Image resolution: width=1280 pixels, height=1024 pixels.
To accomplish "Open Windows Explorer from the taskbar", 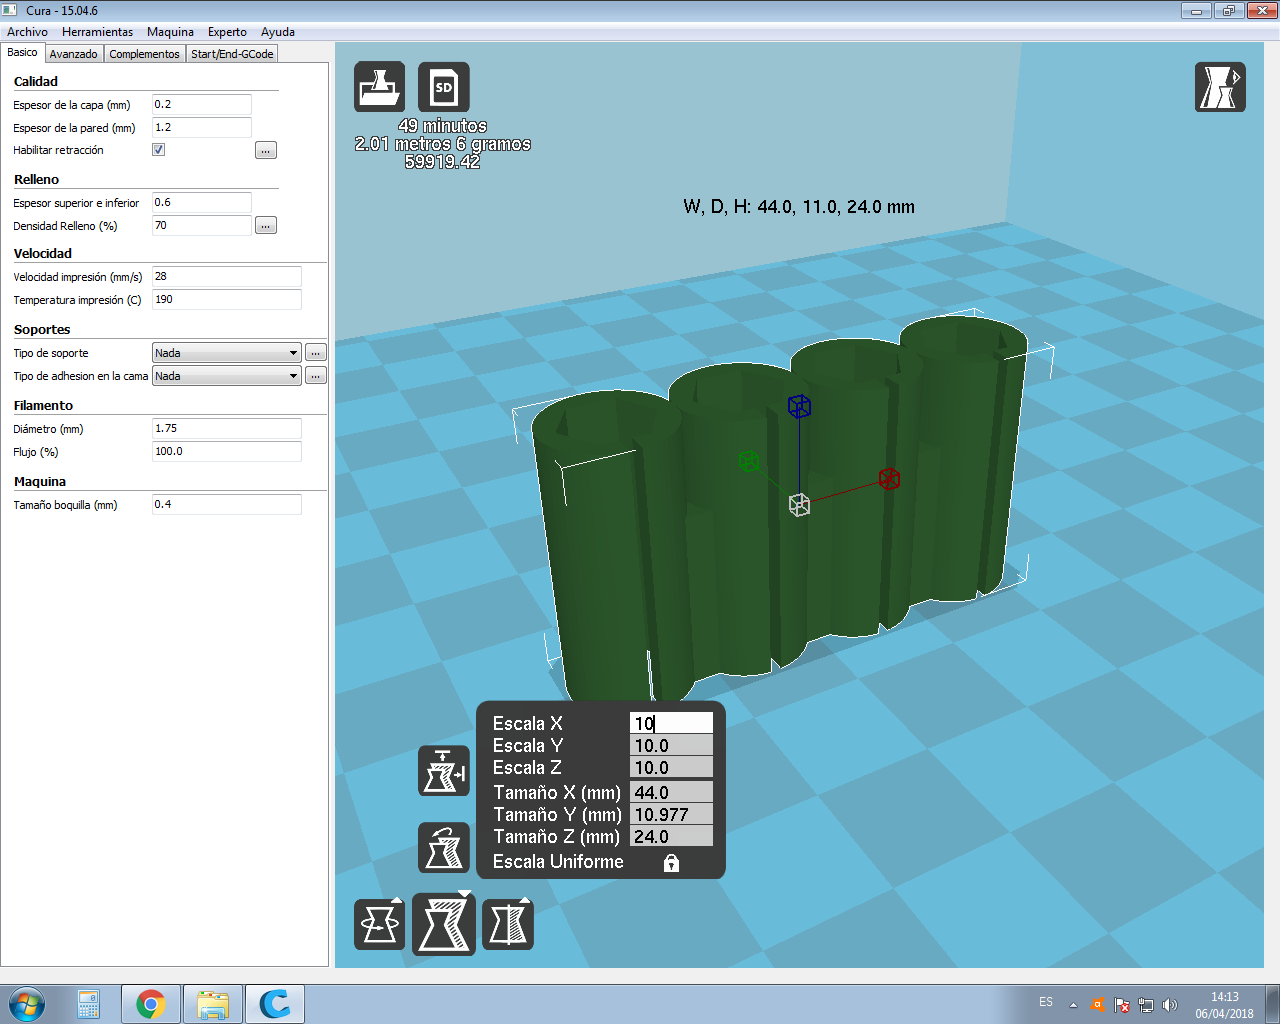I will pyautogui.click(x=213, y=1004).
